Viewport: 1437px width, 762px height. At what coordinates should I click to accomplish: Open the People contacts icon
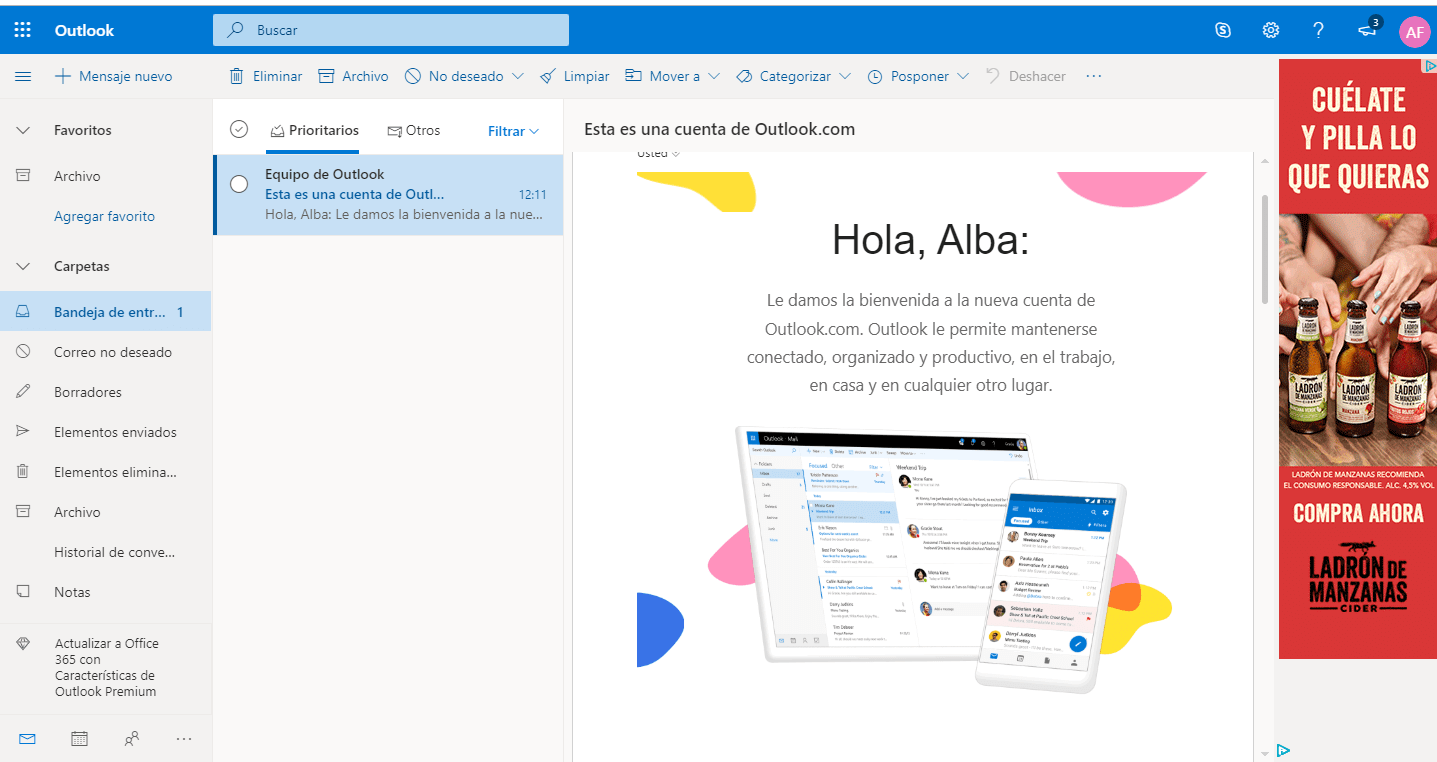[x=131, y=739]
